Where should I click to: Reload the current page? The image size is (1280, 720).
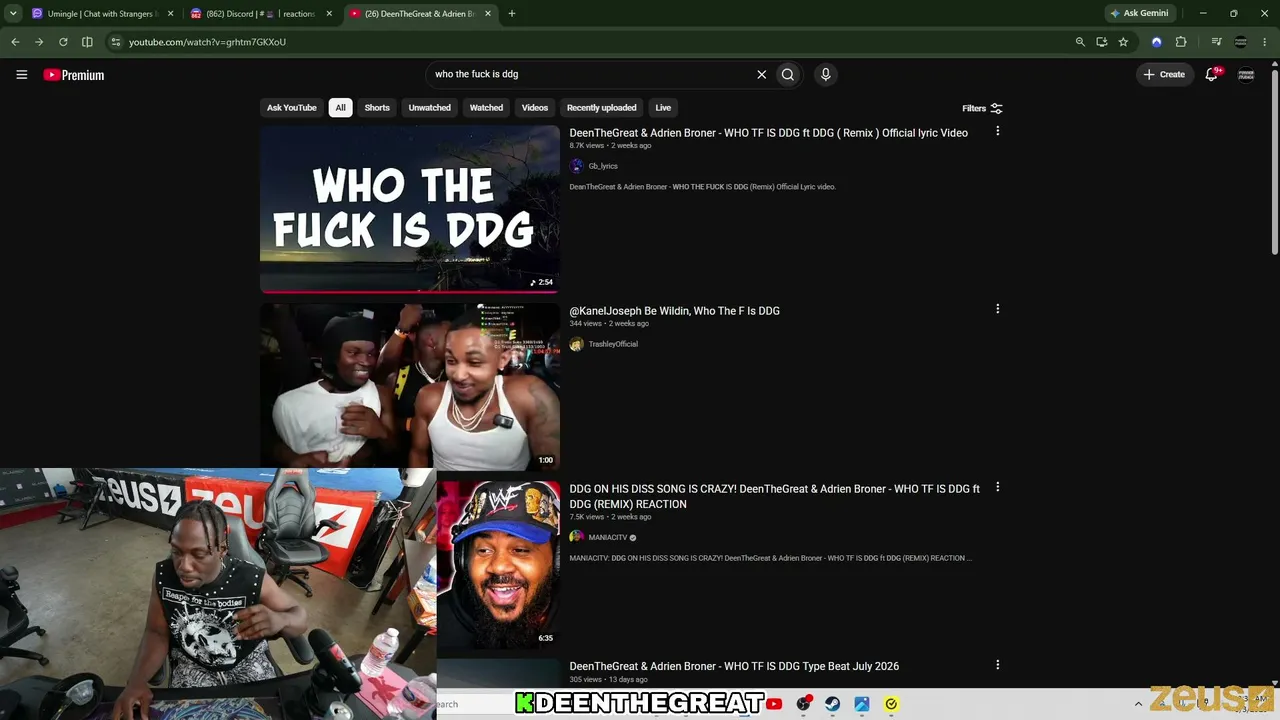pos(63,42)
